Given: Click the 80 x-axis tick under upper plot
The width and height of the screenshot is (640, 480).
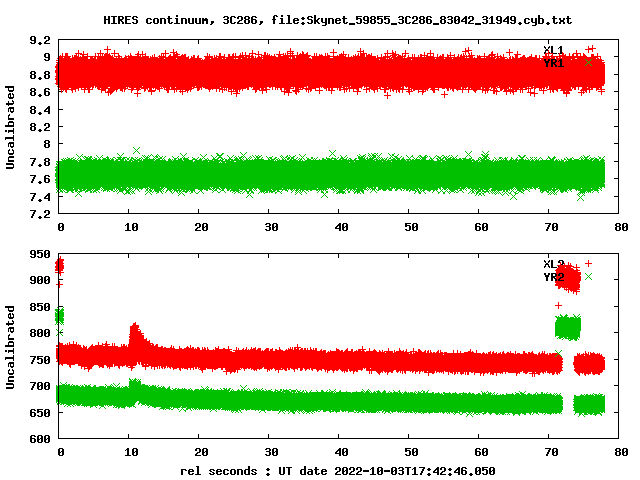Looking at the screenshot, I should (x=621, y=227).
